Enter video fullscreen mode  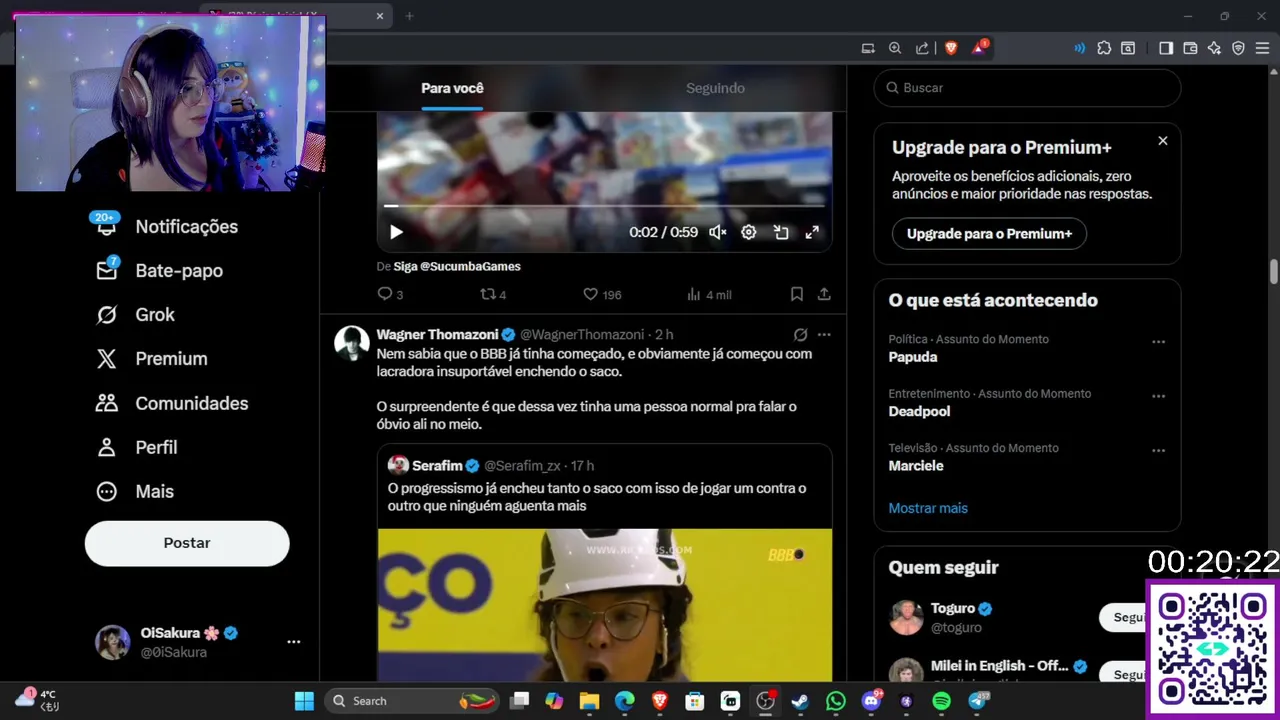812,232
